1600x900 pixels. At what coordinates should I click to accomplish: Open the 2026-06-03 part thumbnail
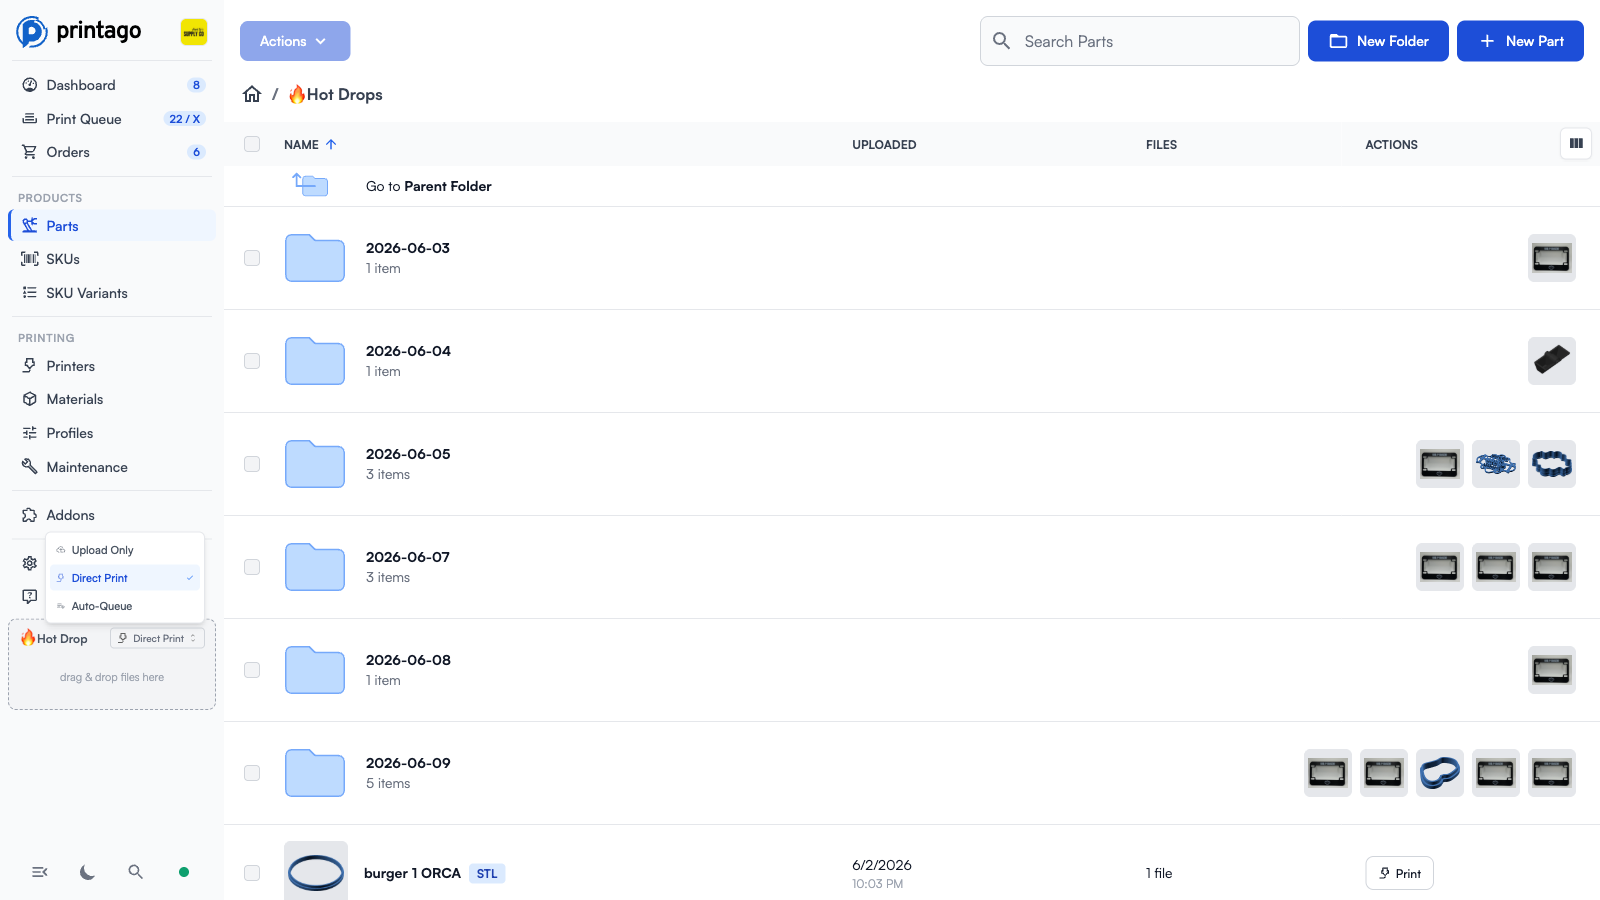1552,258
